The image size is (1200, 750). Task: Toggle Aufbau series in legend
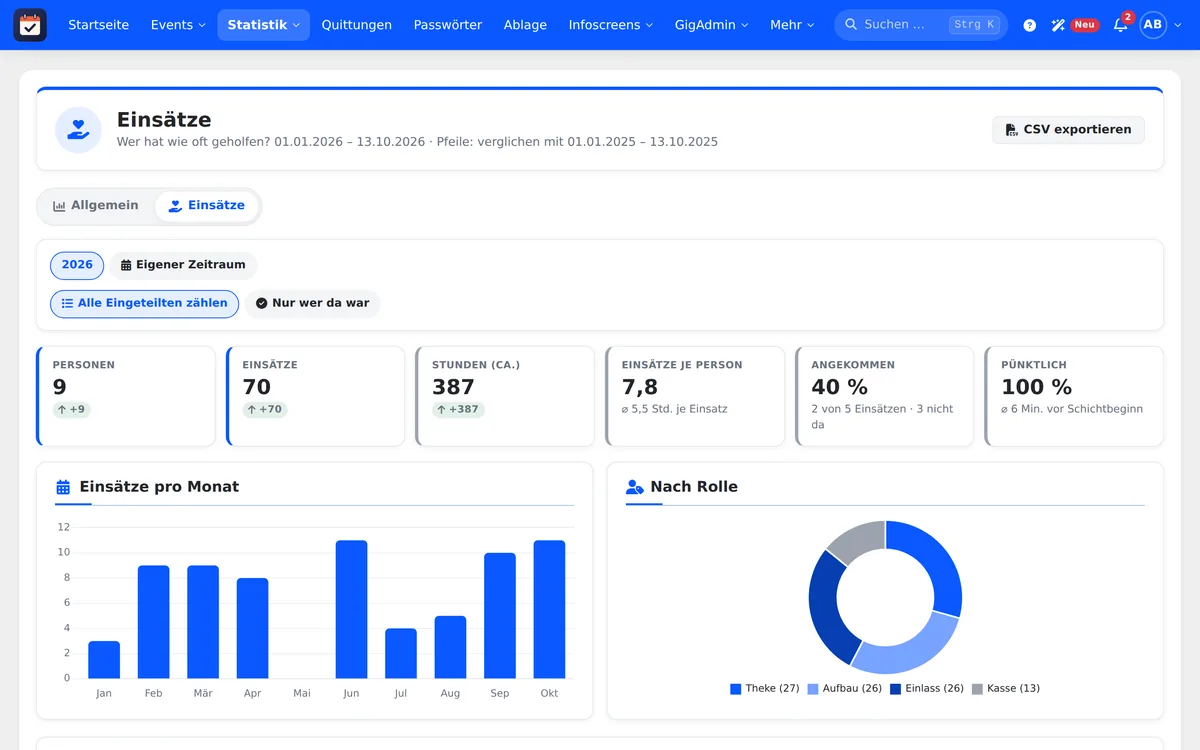tap(844, 689)
